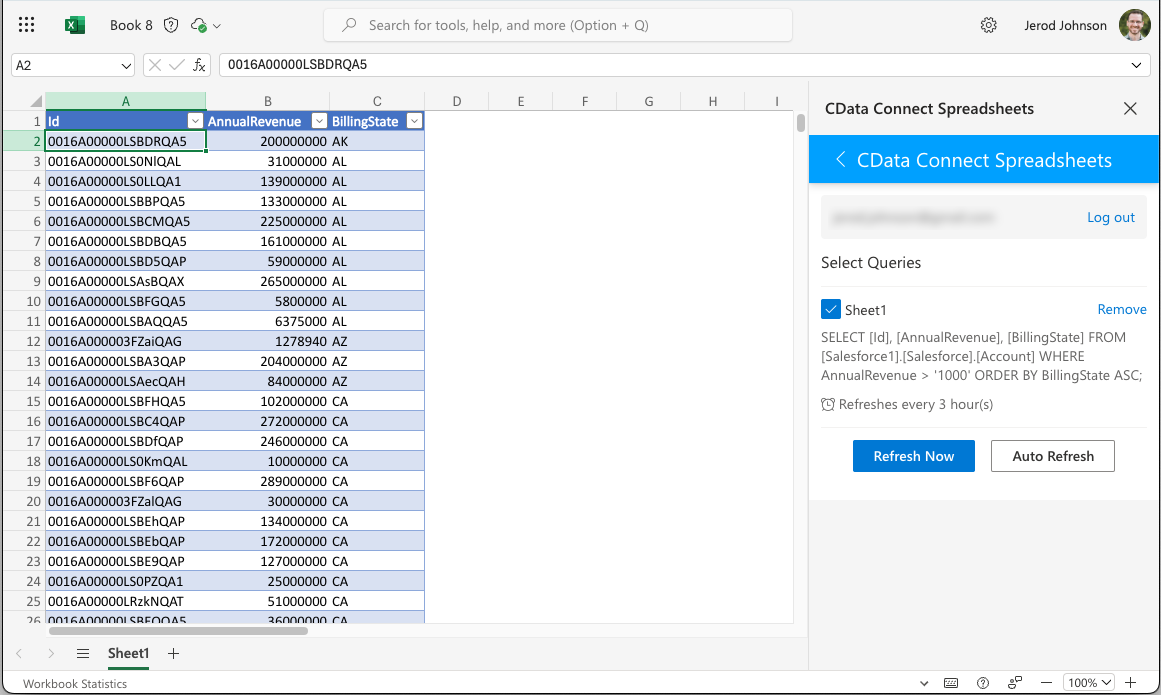Open the AnnualRevenue column filter dropdown
The width and height of the screenshot is (1161, 695).
click(x=318, y=121)
